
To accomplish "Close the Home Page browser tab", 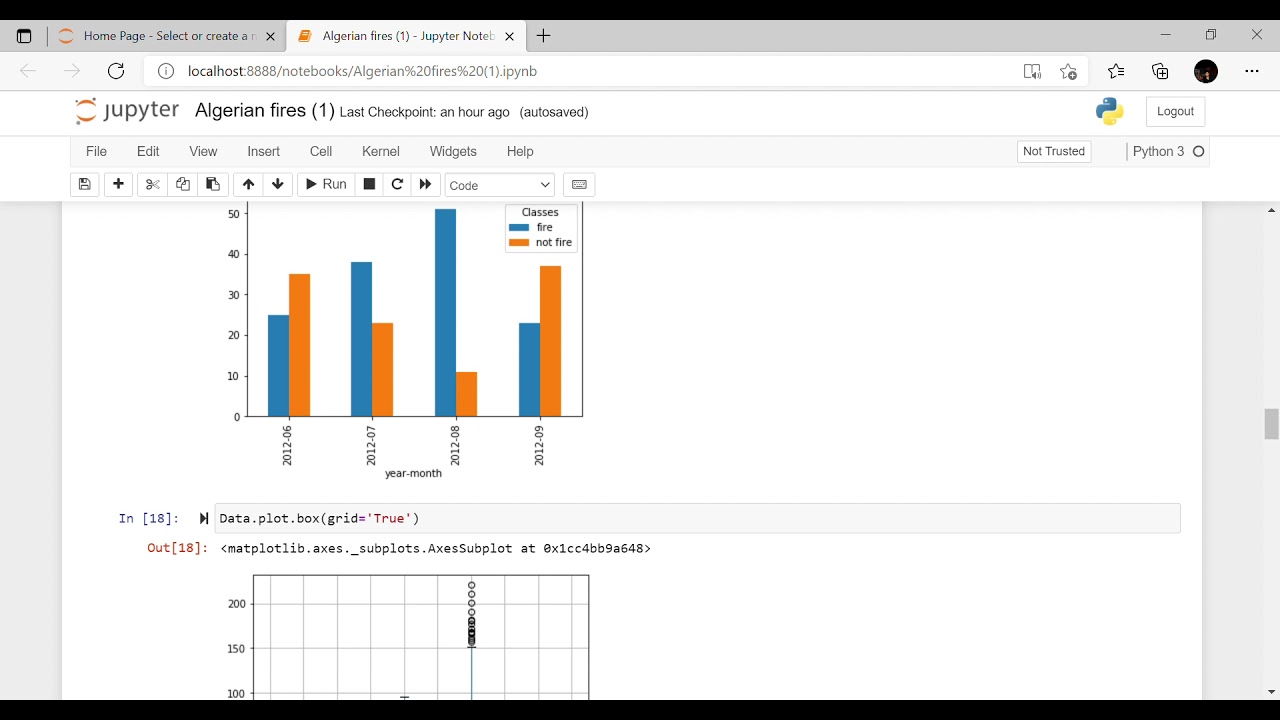I will coord(270,36).
